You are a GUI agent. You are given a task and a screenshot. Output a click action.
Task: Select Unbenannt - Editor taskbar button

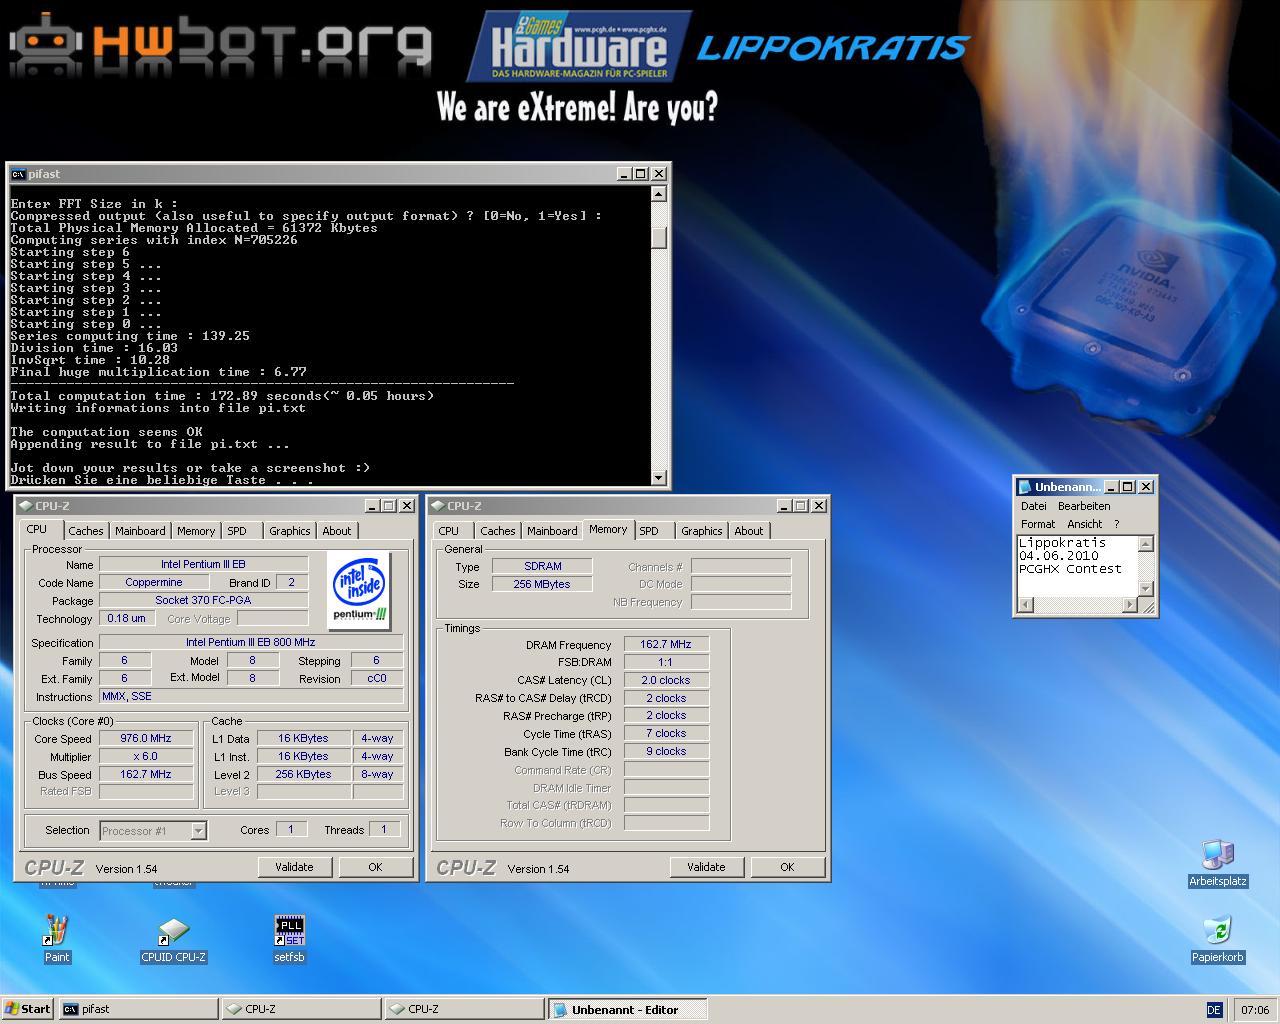(x=628, y=1009)
